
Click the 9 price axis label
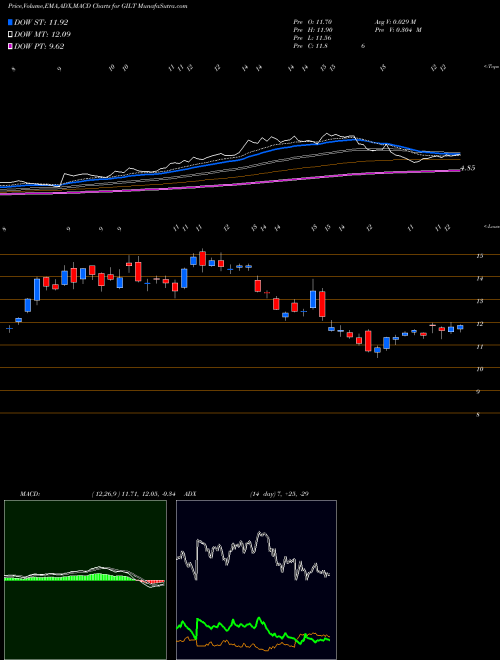(x=478, y=391)
